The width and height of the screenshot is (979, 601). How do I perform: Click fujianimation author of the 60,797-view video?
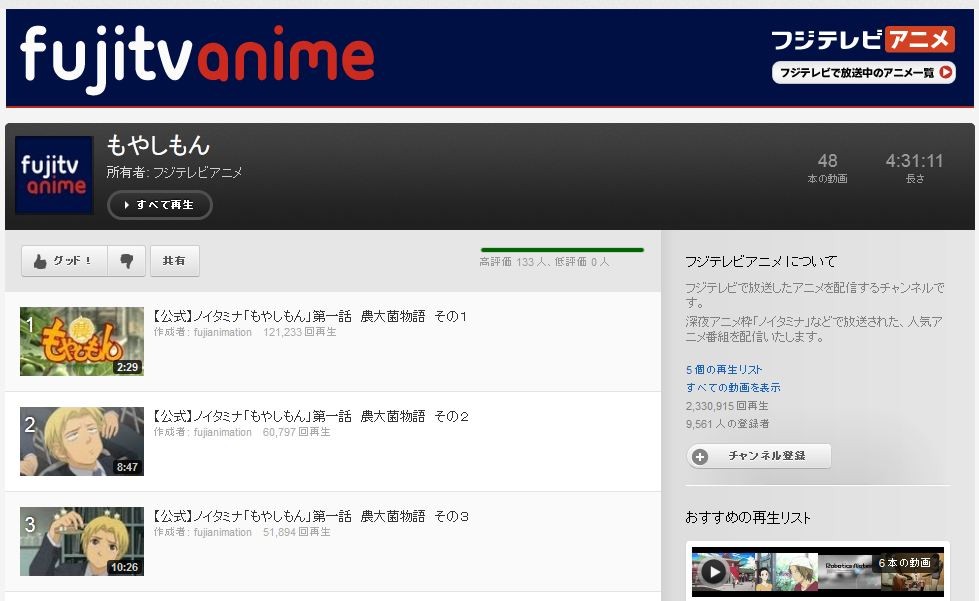click(x=222, y=432)
